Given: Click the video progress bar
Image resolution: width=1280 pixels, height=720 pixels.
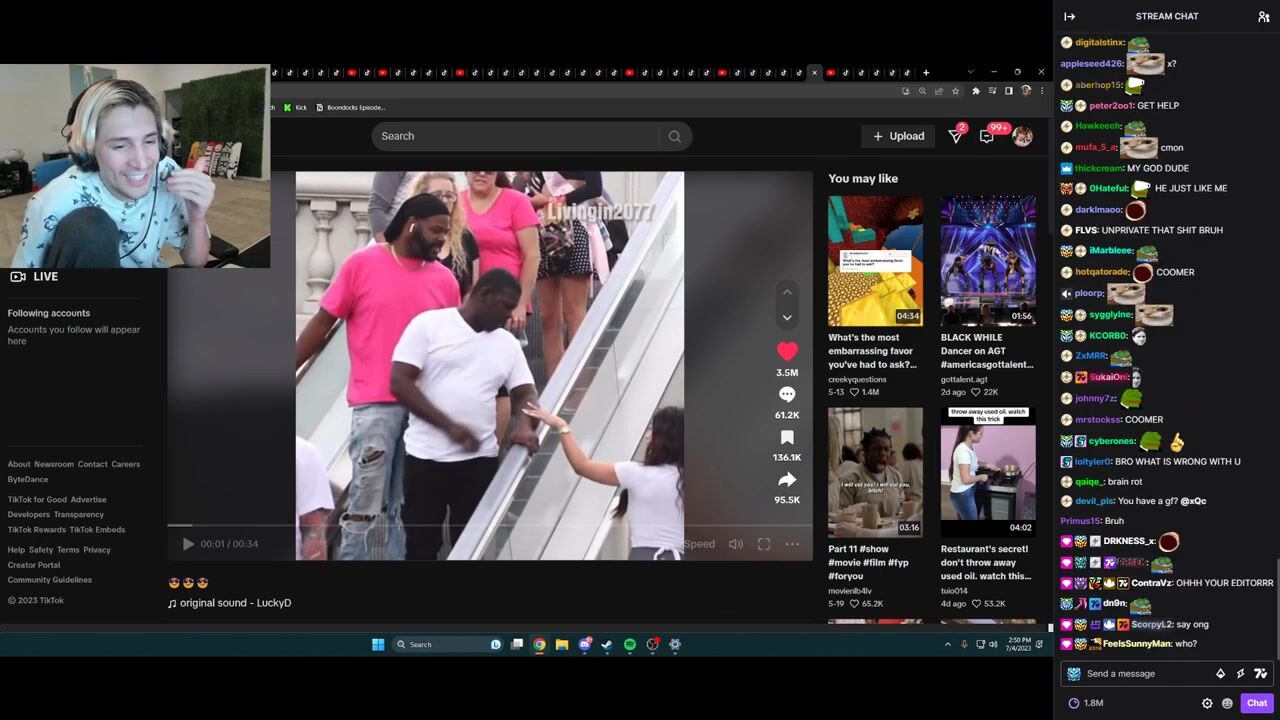Looking at the screenshot, I should [490, 525].
